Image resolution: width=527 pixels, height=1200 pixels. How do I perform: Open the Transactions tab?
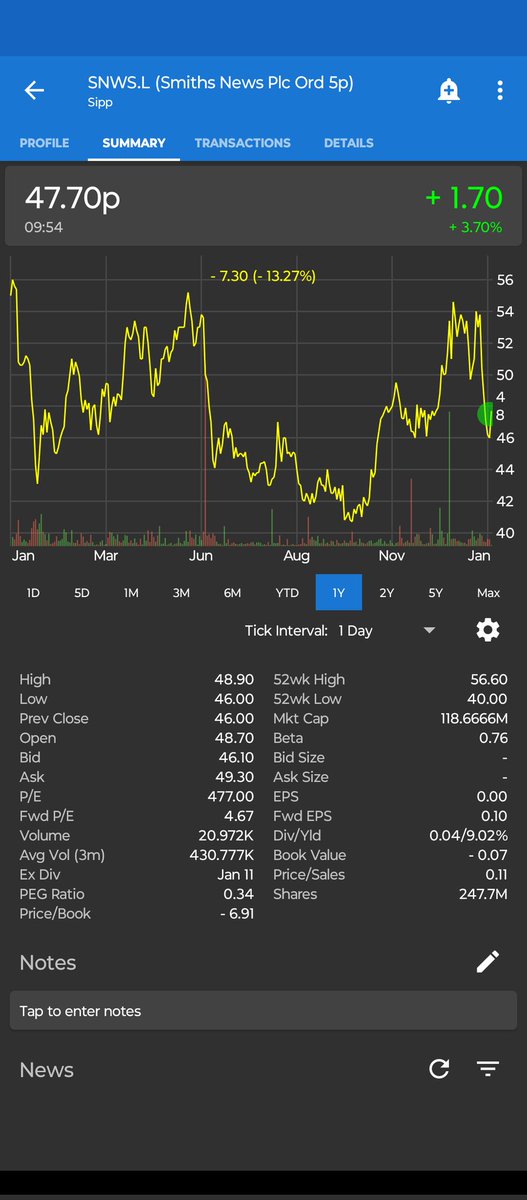tap(242, 143)
